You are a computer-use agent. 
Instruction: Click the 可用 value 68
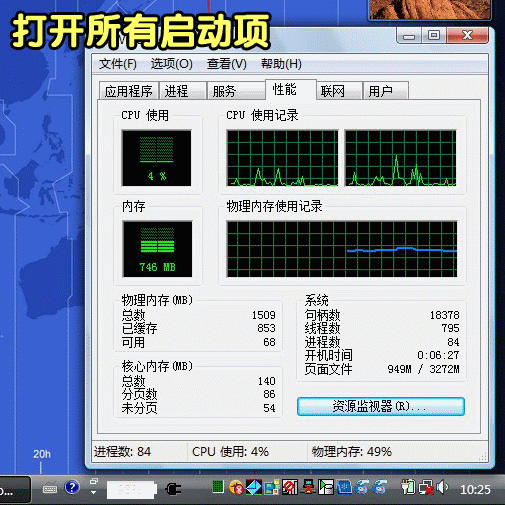[269, 342]
